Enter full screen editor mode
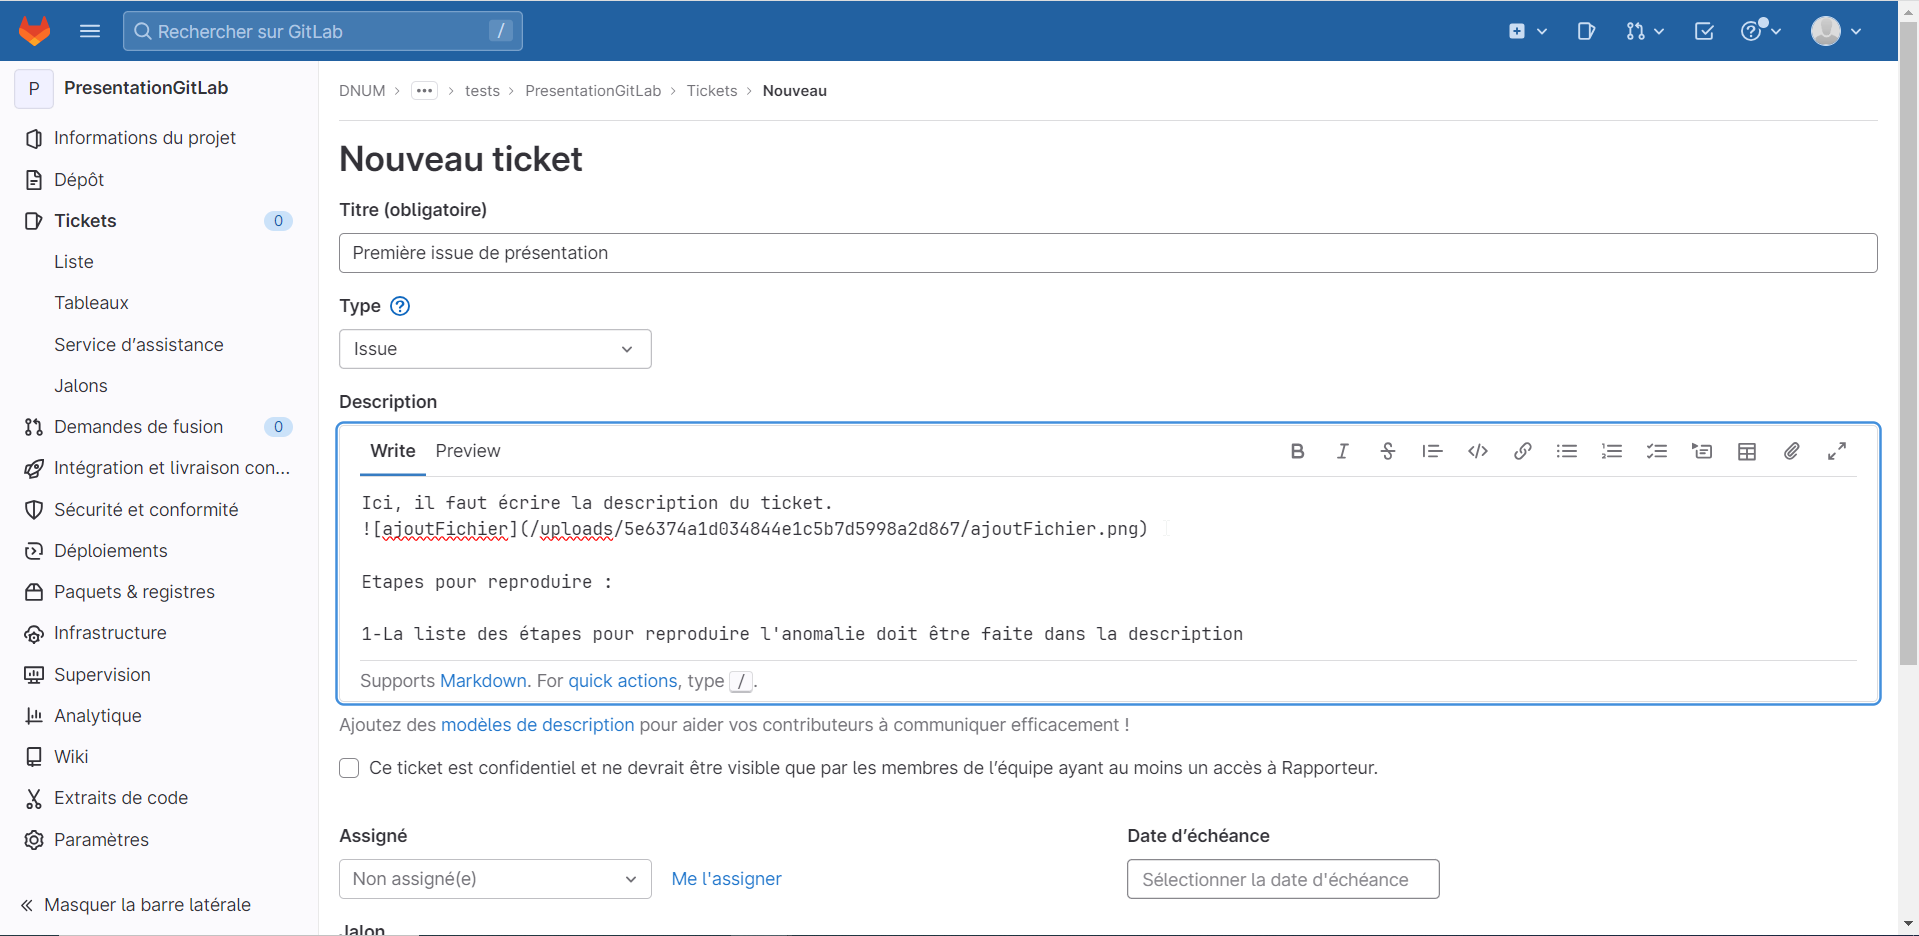This screenshot has width=1919, height=936. pos(1837,451)
